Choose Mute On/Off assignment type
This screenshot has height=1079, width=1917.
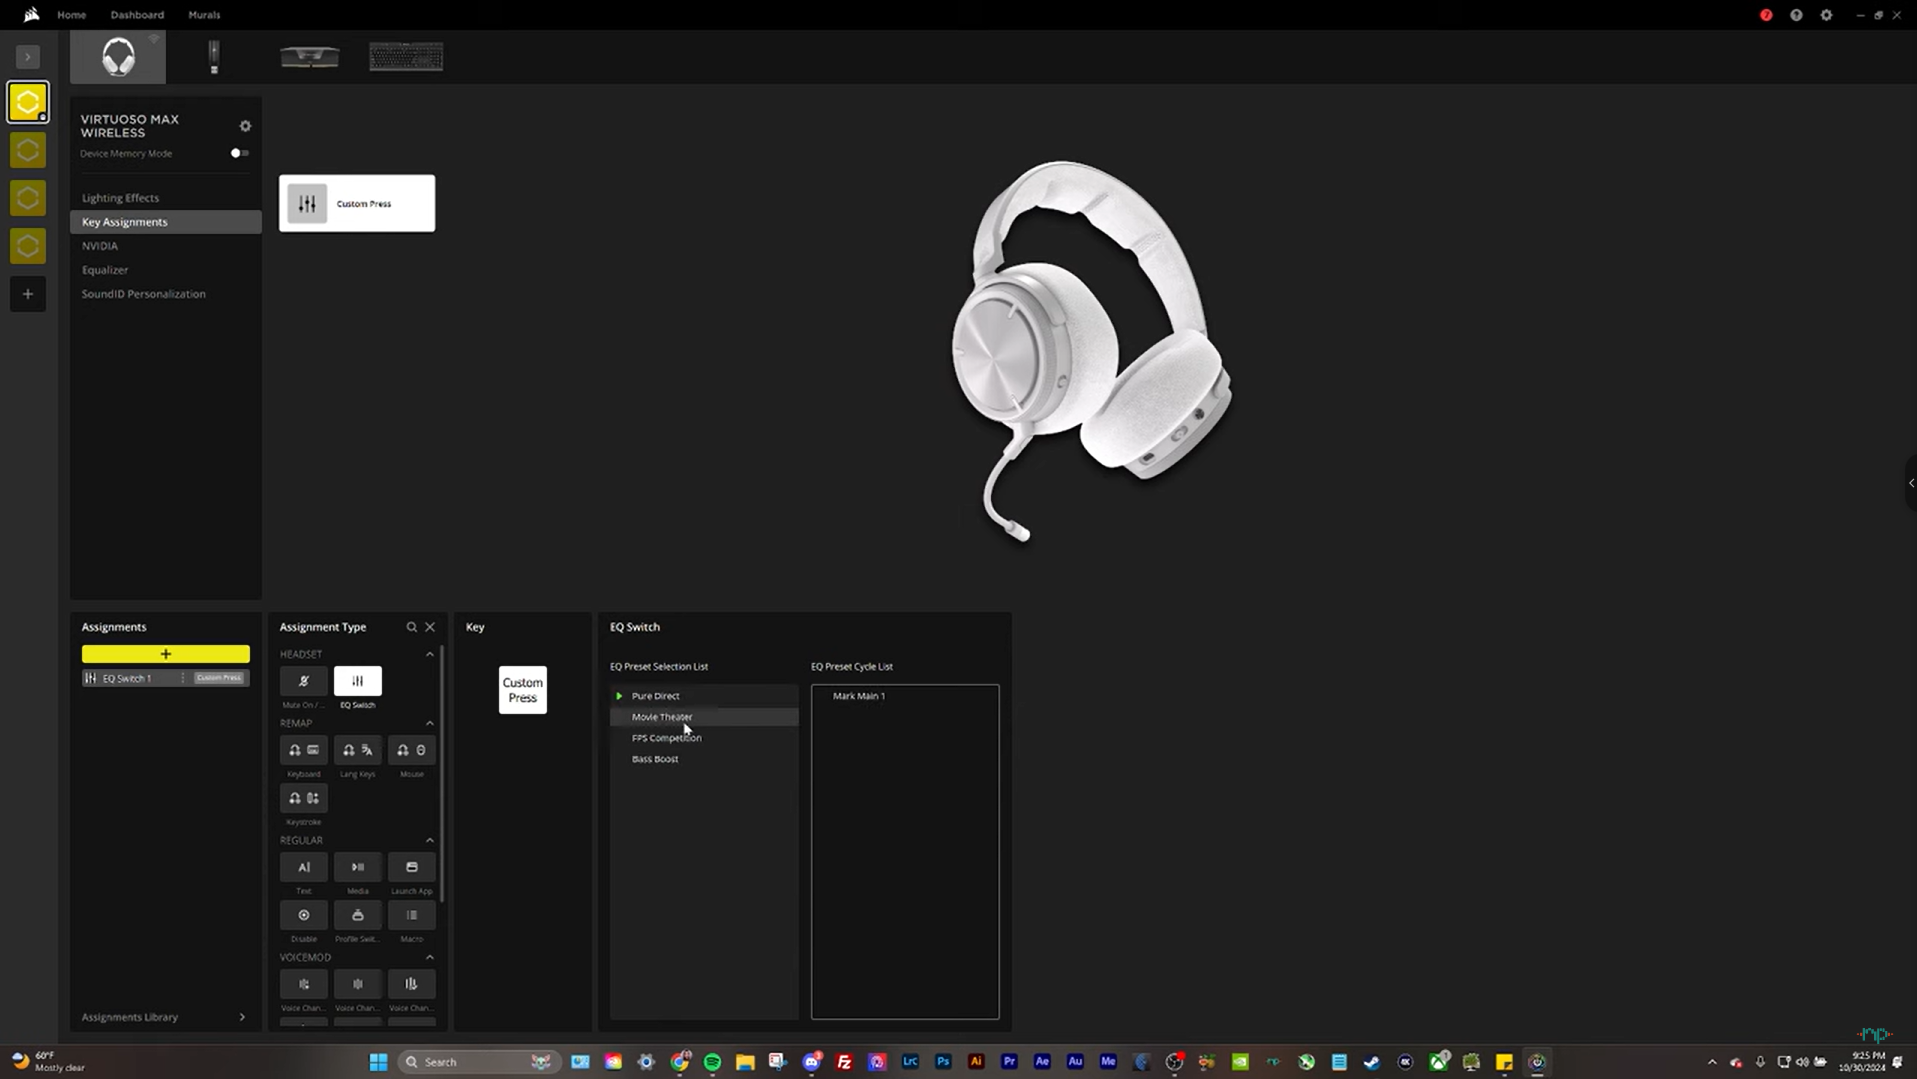point(304,681)
